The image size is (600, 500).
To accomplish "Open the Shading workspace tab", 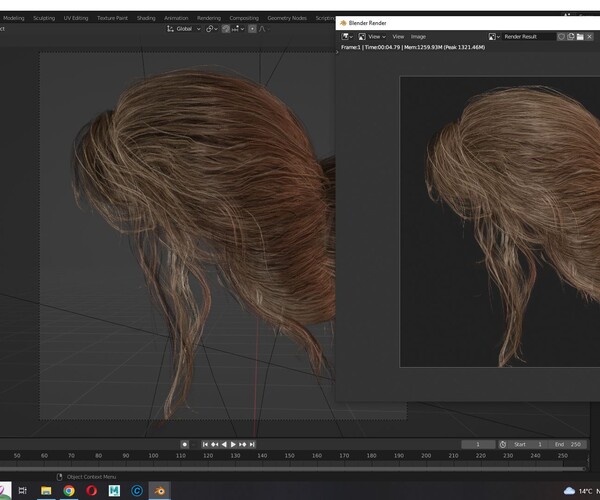I will pos(146,18).
